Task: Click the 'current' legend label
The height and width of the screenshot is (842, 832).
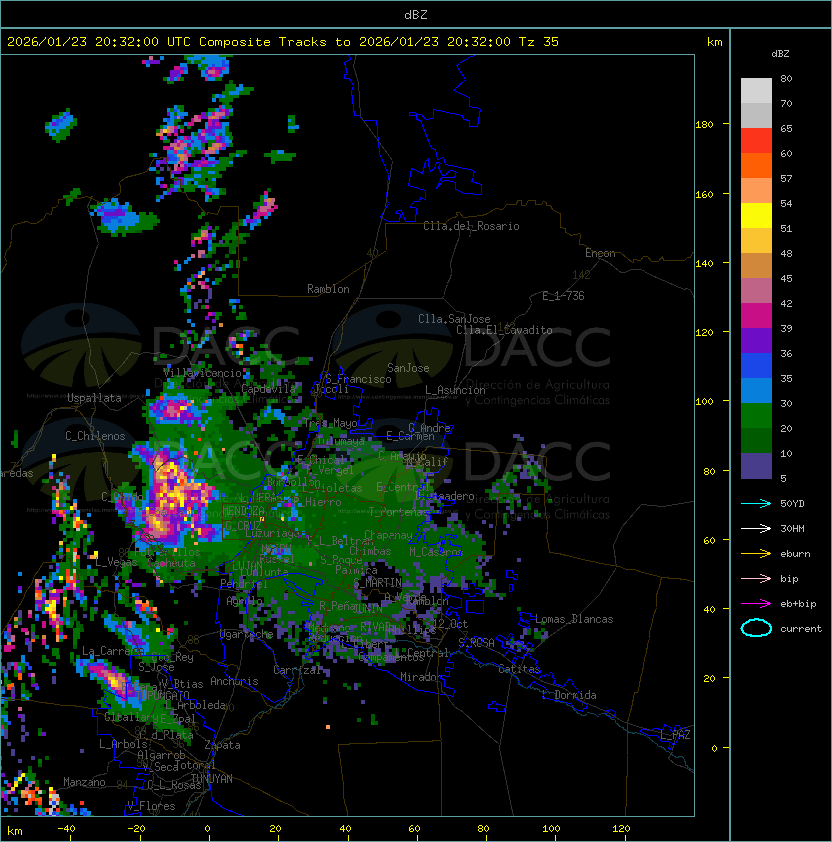Action: [801, 628]
